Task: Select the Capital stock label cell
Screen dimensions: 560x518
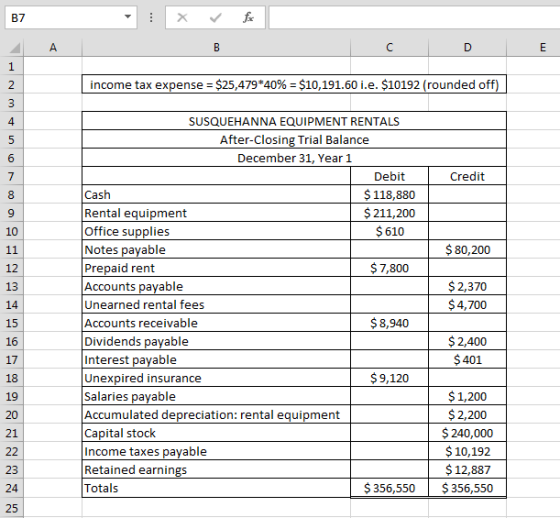Action: pyautogui.click(x=216, y=433)
